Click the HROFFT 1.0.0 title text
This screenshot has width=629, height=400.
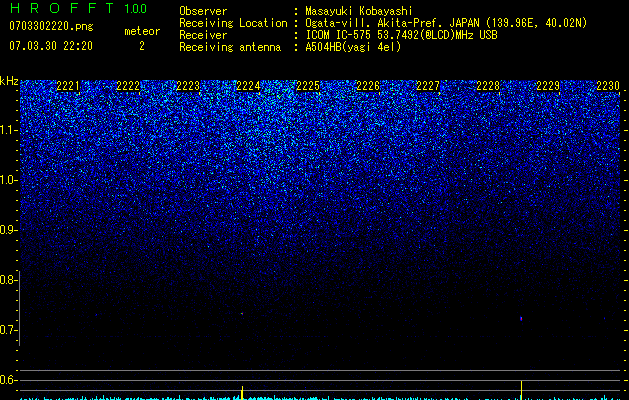(x=79, y=8)
